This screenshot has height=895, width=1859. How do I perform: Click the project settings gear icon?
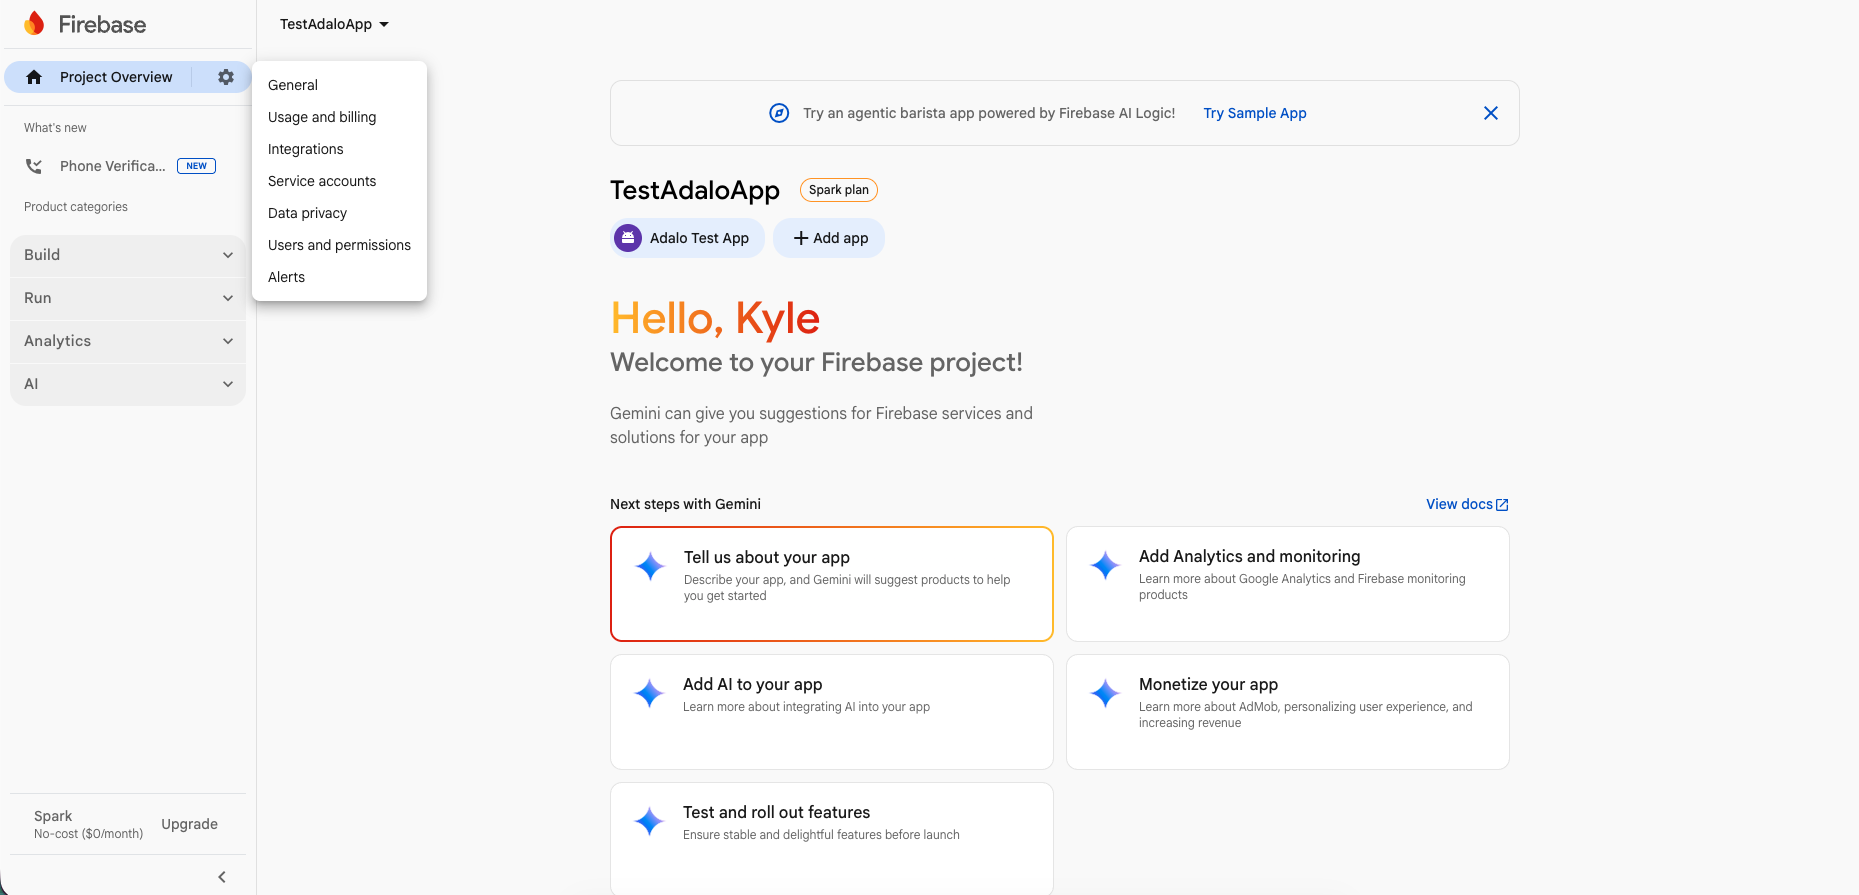(226, 77)
